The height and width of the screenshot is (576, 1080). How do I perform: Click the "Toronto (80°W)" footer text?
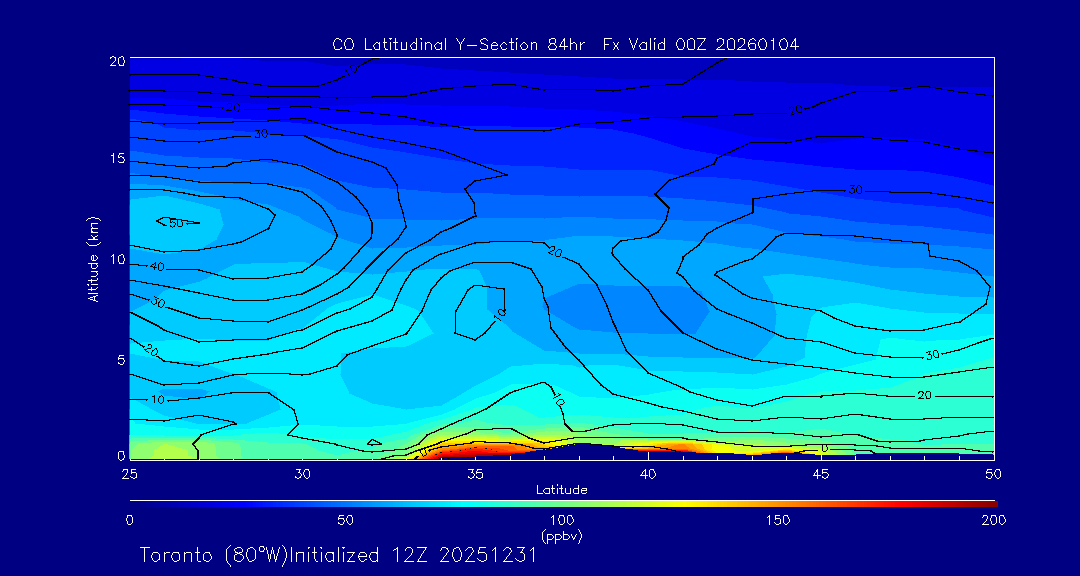point(214,555)
